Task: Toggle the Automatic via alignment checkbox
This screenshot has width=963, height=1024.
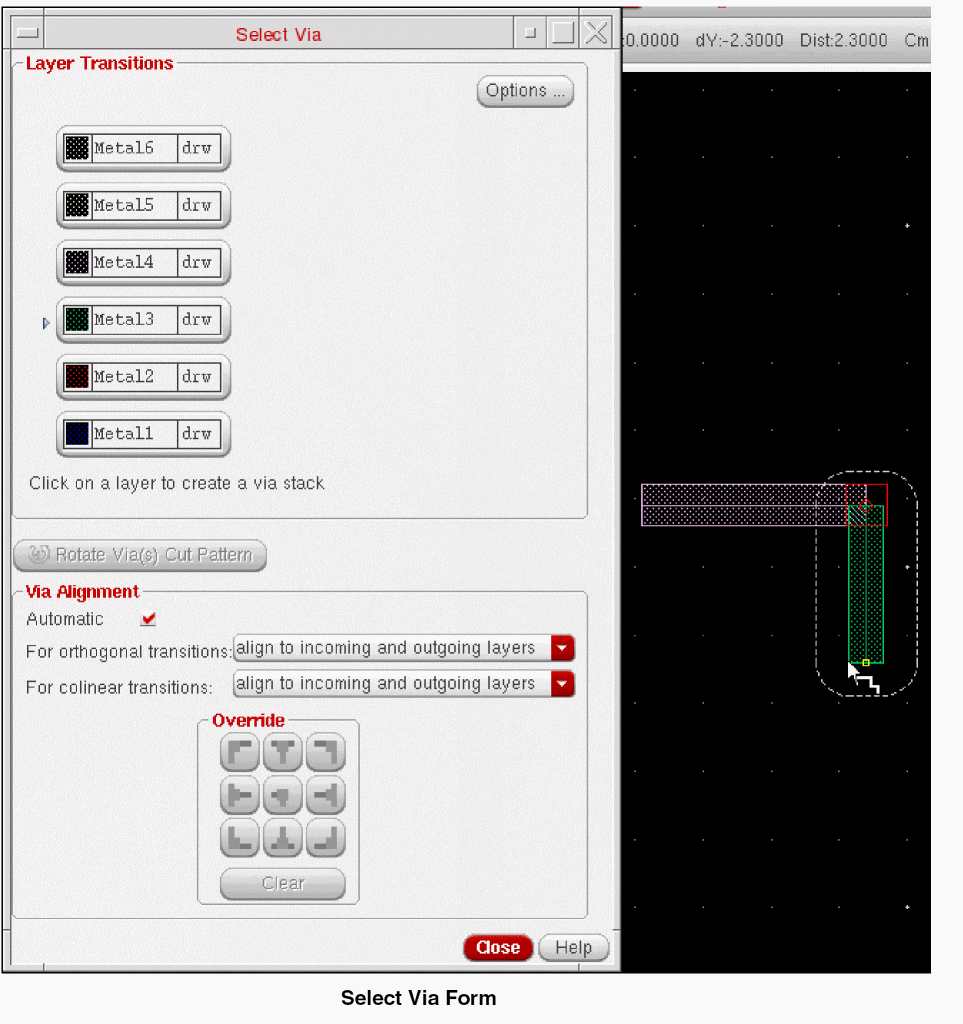Action: [148, 618]
